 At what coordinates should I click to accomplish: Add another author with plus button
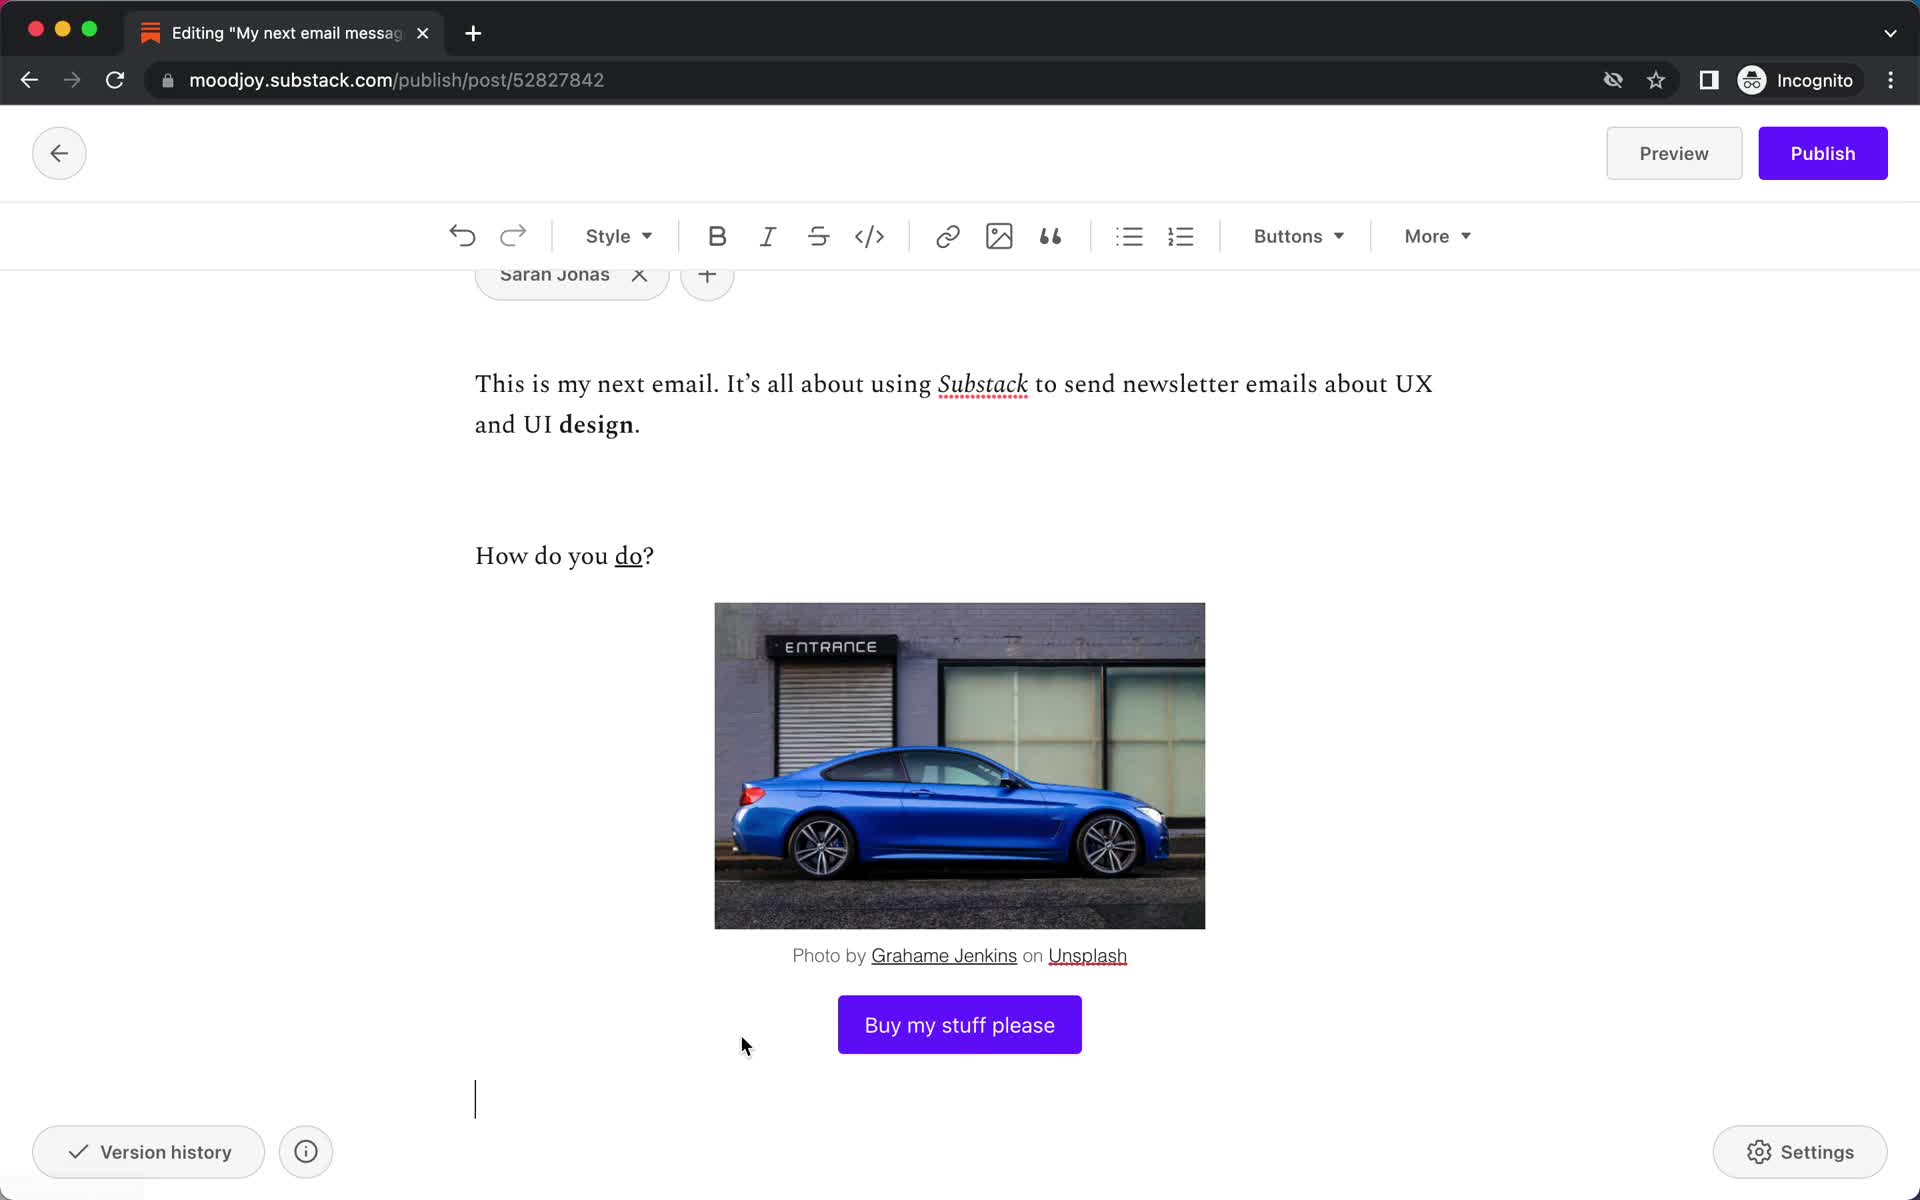707,277
